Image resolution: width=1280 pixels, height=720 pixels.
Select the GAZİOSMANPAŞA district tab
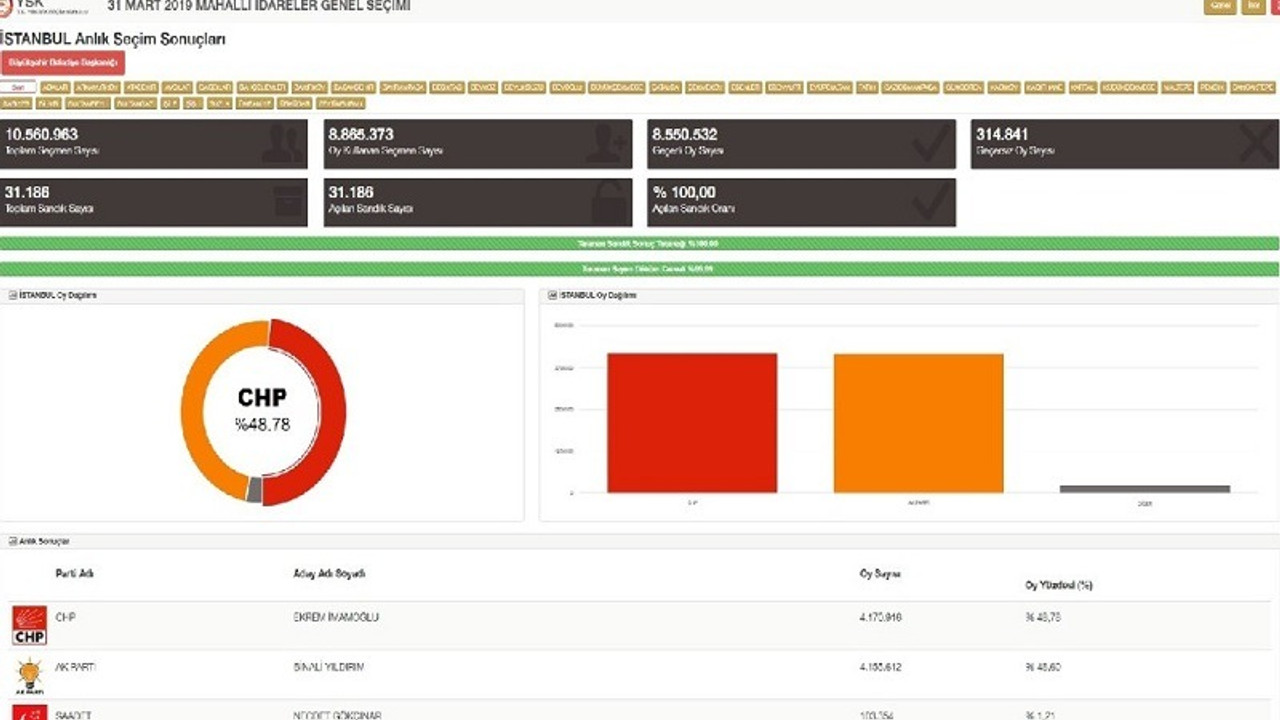pyautogui.click(x=910, y=88)
